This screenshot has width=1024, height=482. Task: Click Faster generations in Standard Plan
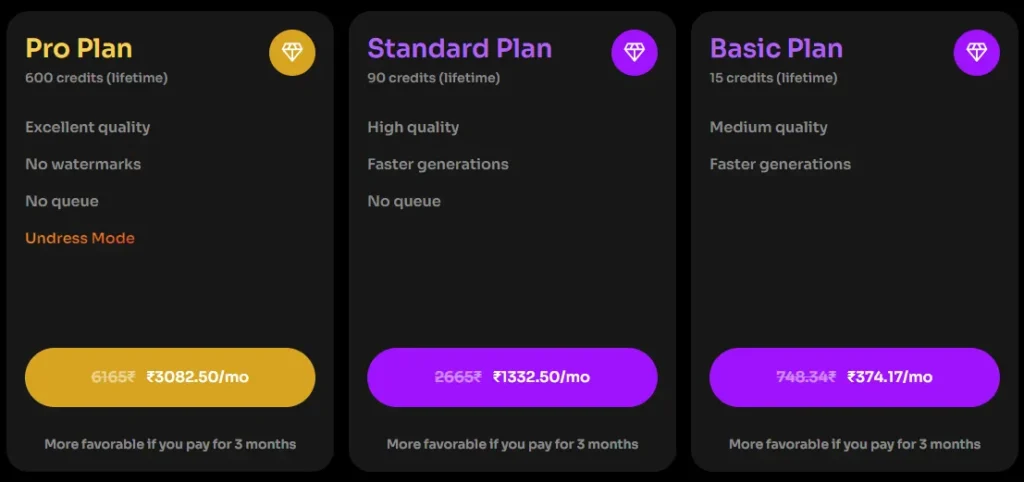pyautogui.click(x=438, y=164)
